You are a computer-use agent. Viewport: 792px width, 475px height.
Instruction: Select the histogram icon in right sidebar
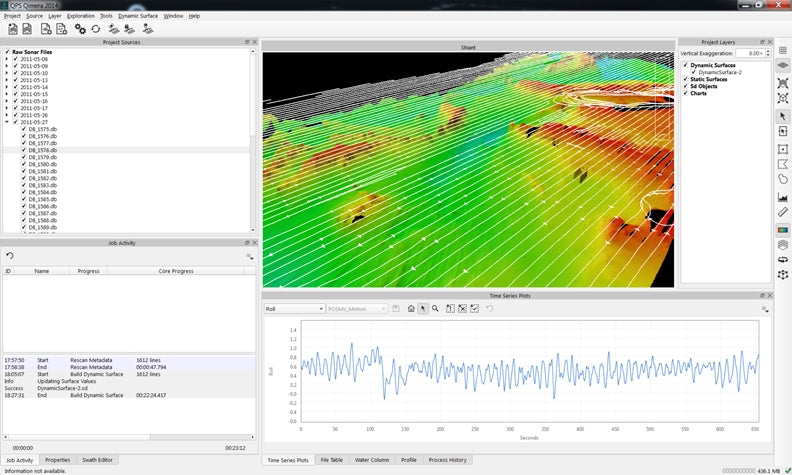pyautogui.click(x=782, y=196)
